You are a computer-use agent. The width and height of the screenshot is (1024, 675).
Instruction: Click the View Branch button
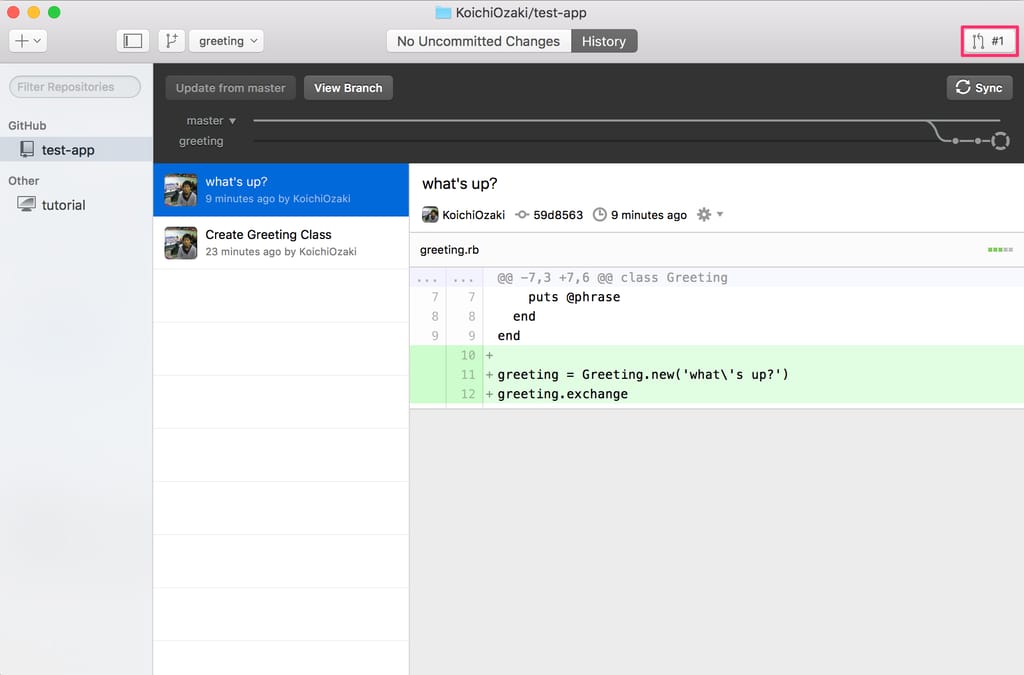click(348, 87)
